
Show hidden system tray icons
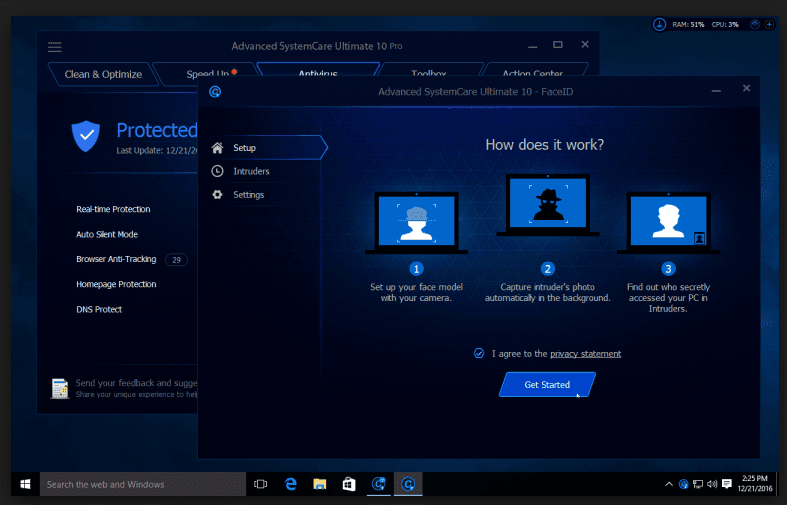(669, 484)
